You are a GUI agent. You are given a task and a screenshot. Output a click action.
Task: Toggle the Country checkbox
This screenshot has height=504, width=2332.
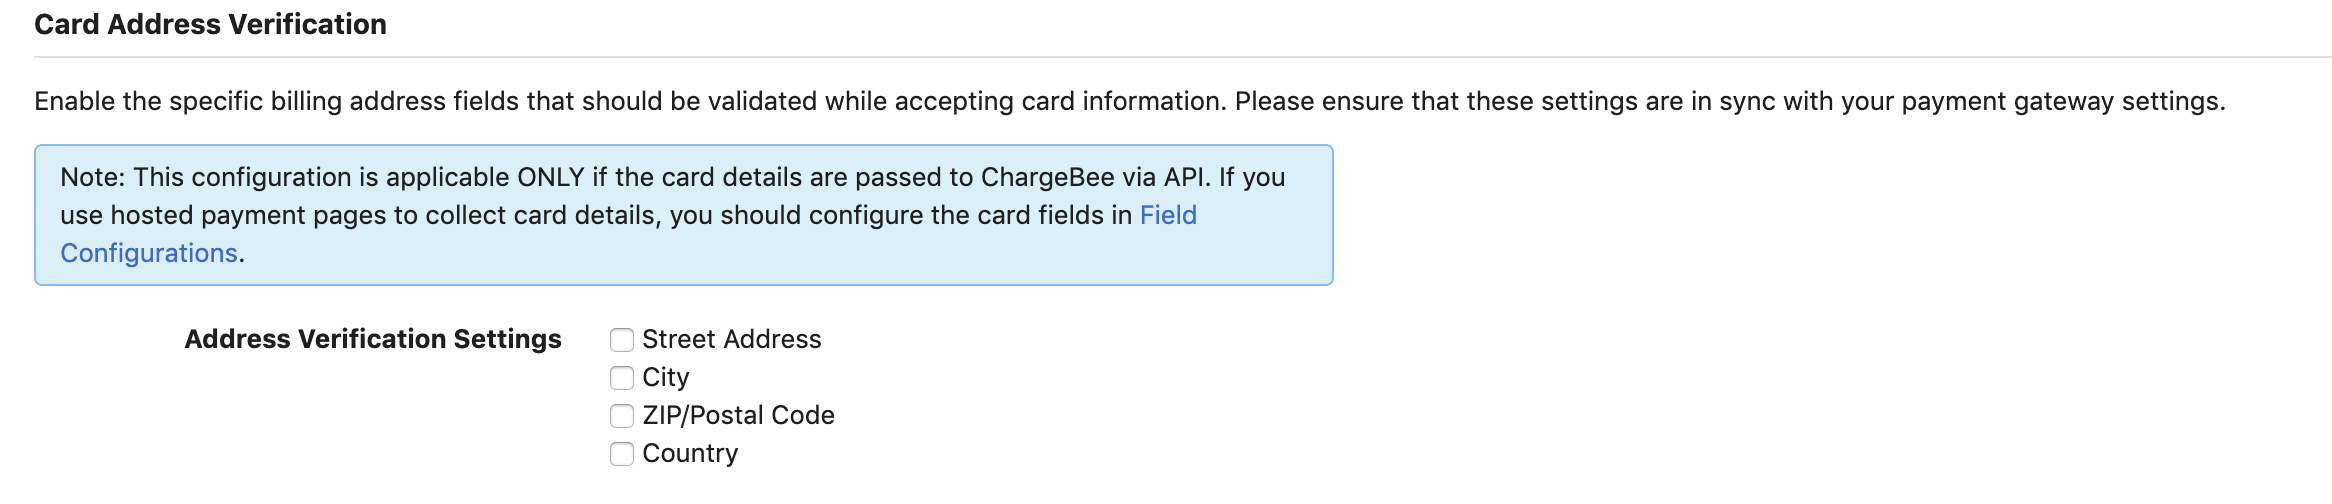click(x=622, y=454)
